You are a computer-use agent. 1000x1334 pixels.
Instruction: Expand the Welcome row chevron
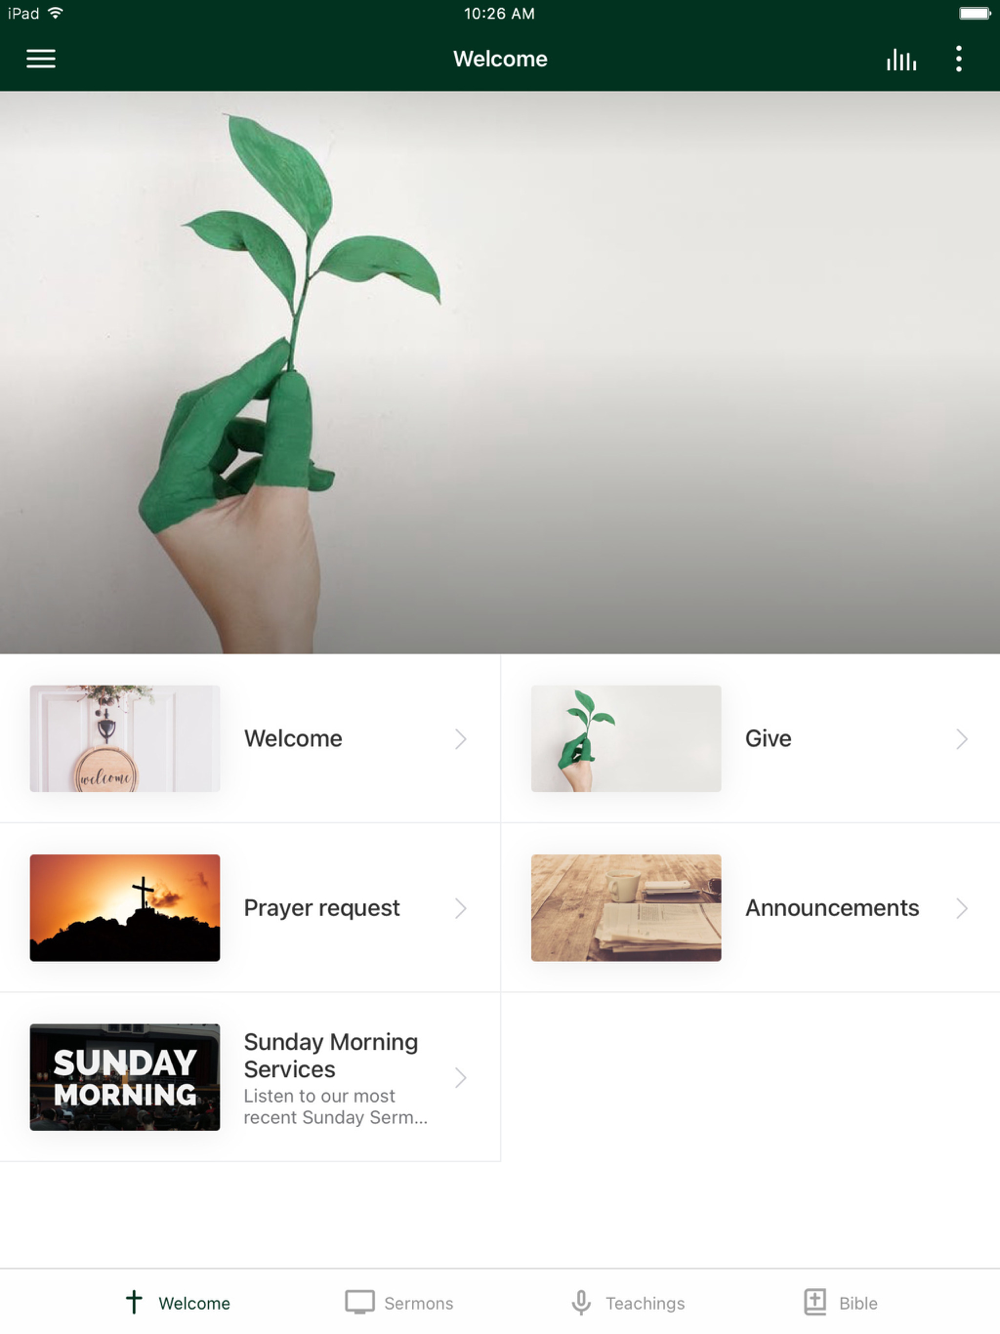[x=461, y=739]
